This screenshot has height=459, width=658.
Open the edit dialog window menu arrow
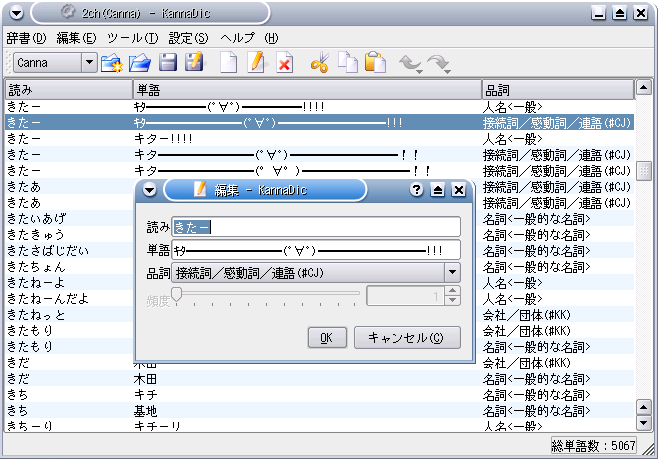149,190
